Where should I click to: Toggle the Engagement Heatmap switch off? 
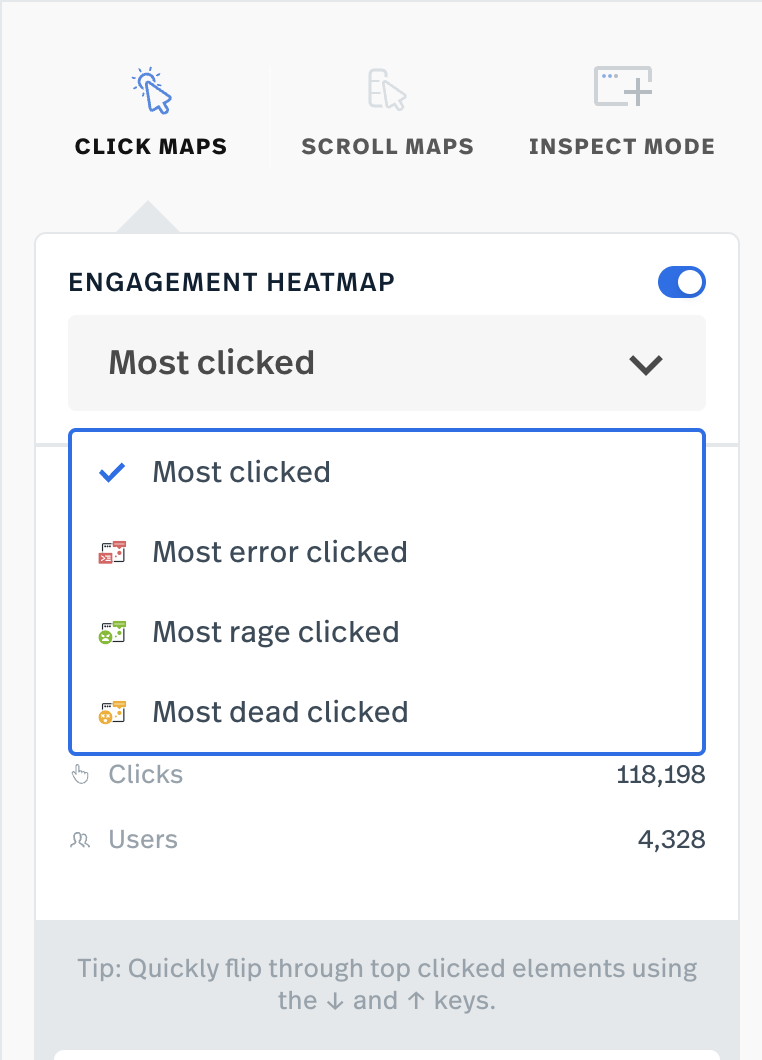tap(682, 283)
